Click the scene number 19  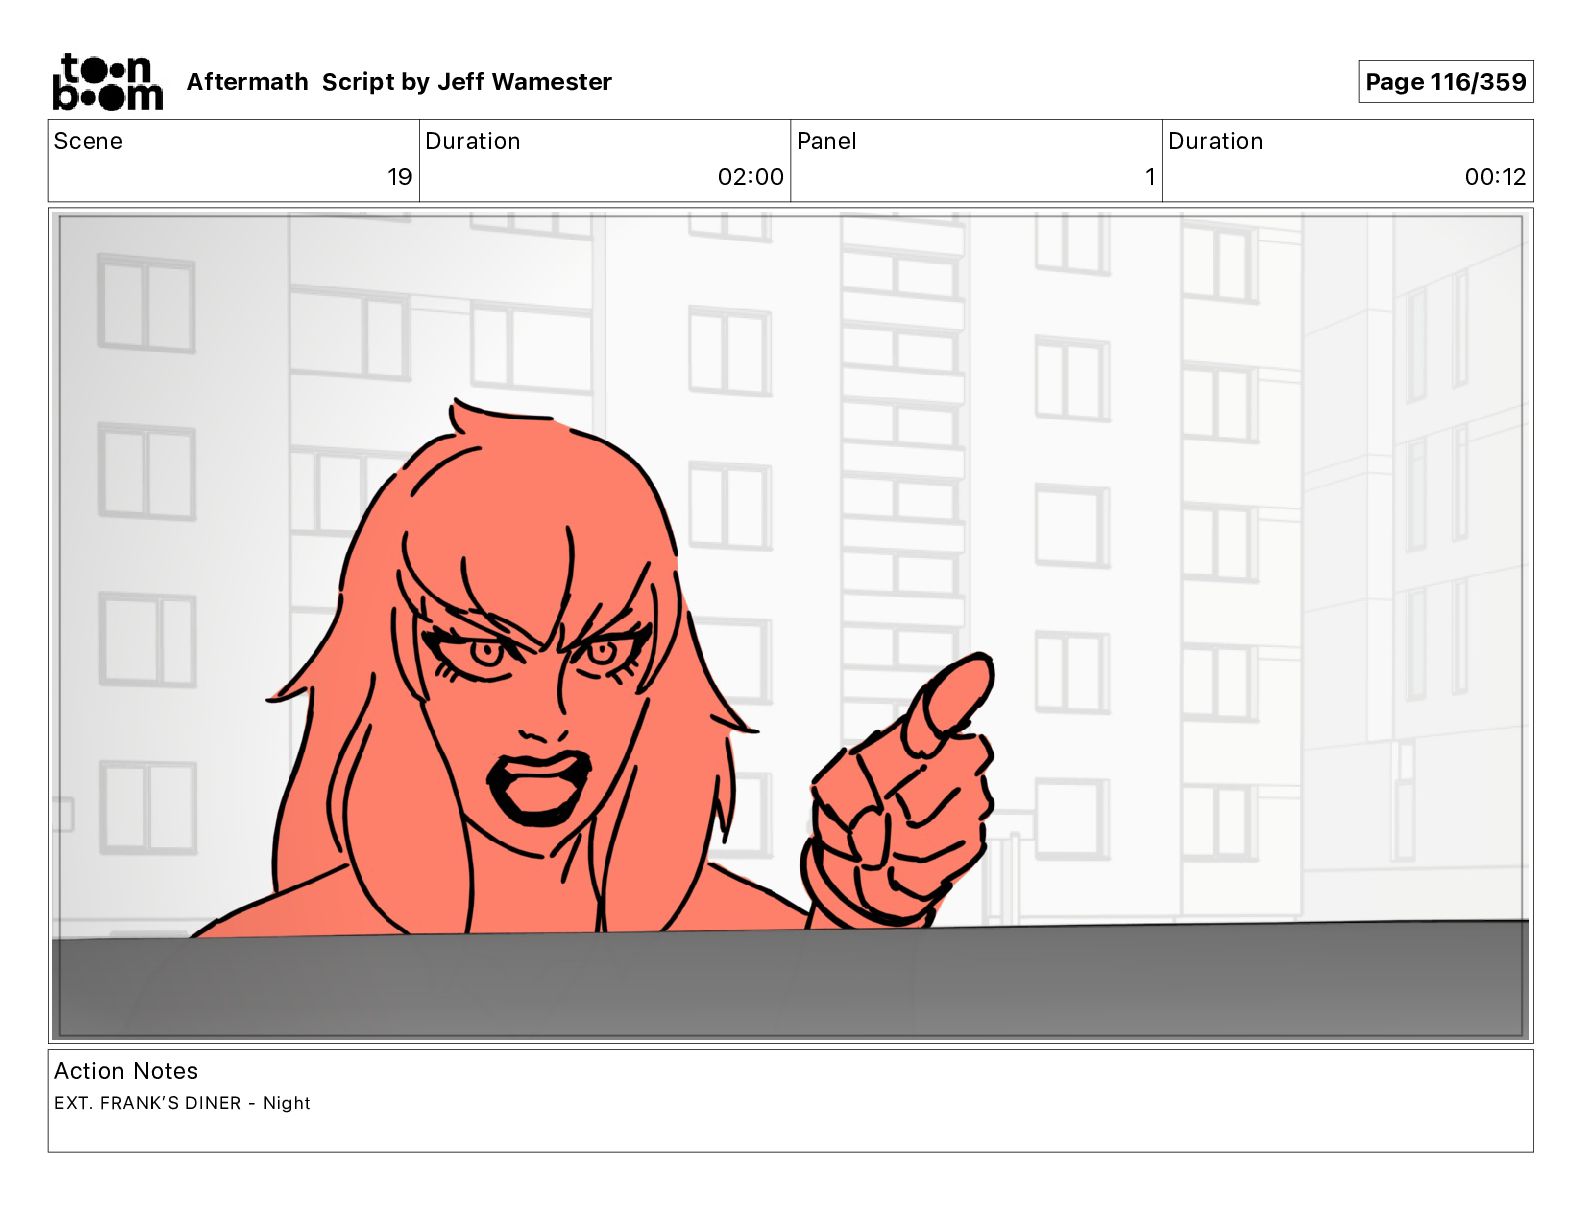pyautogui.click(x=399, y=177)
